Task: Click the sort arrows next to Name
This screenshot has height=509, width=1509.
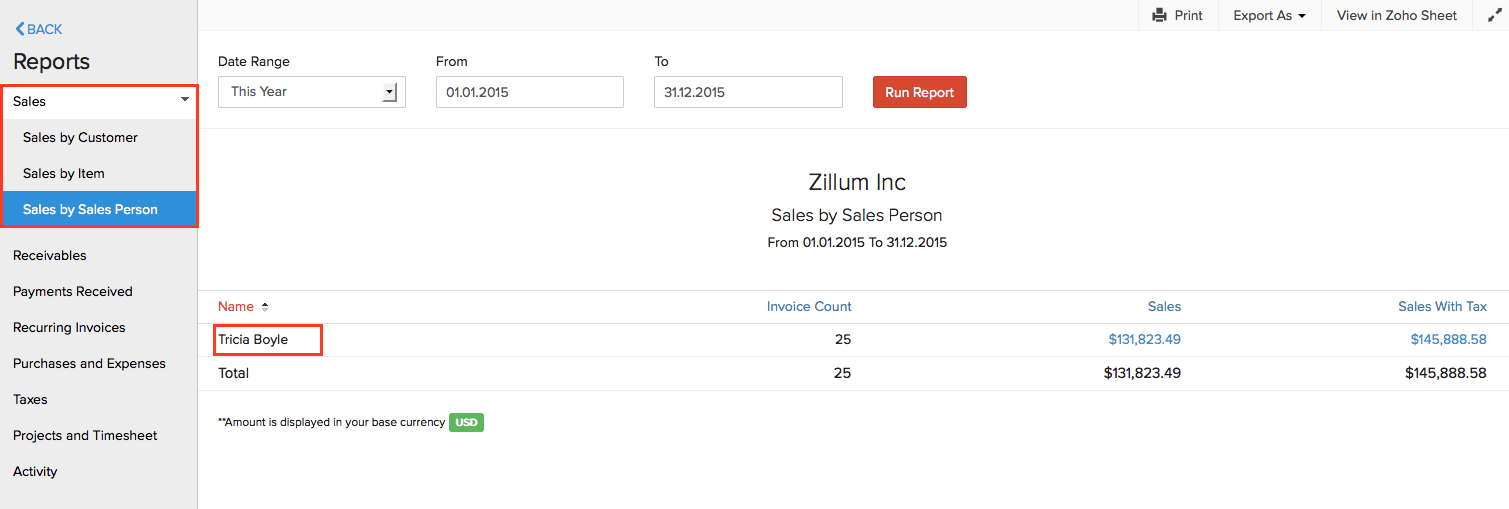Action: (265, 307)
